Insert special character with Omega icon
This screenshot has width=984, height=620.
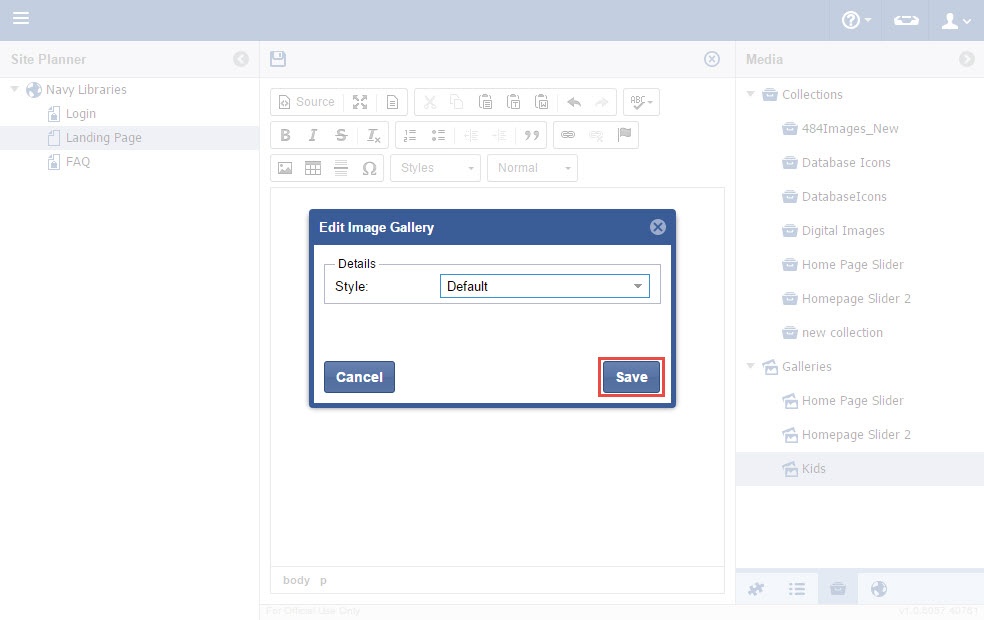tap(369, 168)
